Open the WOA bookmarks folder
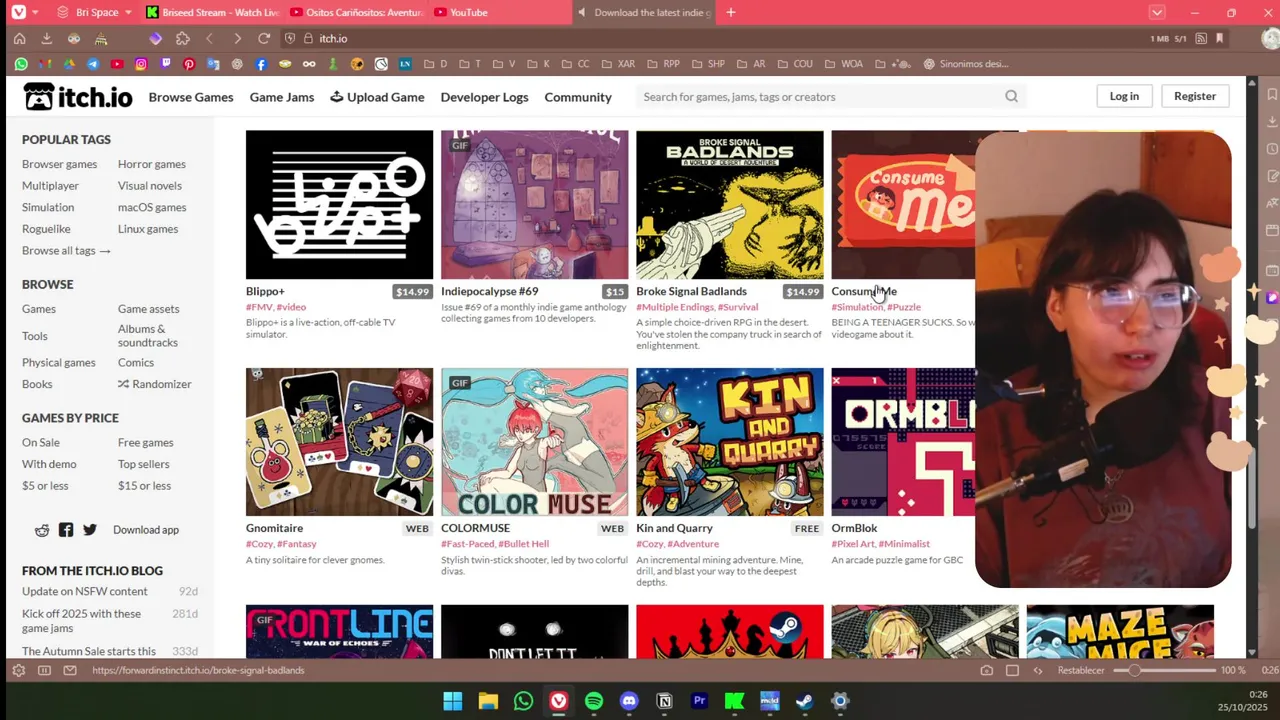This screenshot has height=720, width=1280. (x=843, y=64)
